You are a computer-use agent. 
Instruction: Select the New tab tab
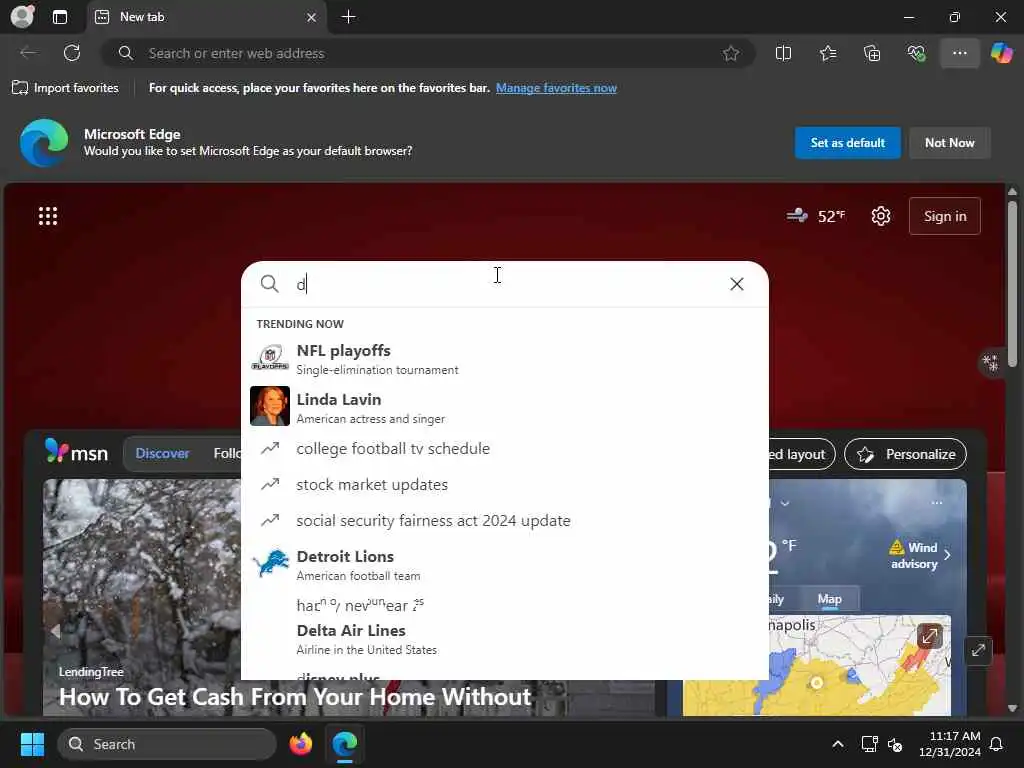(206, 17)
